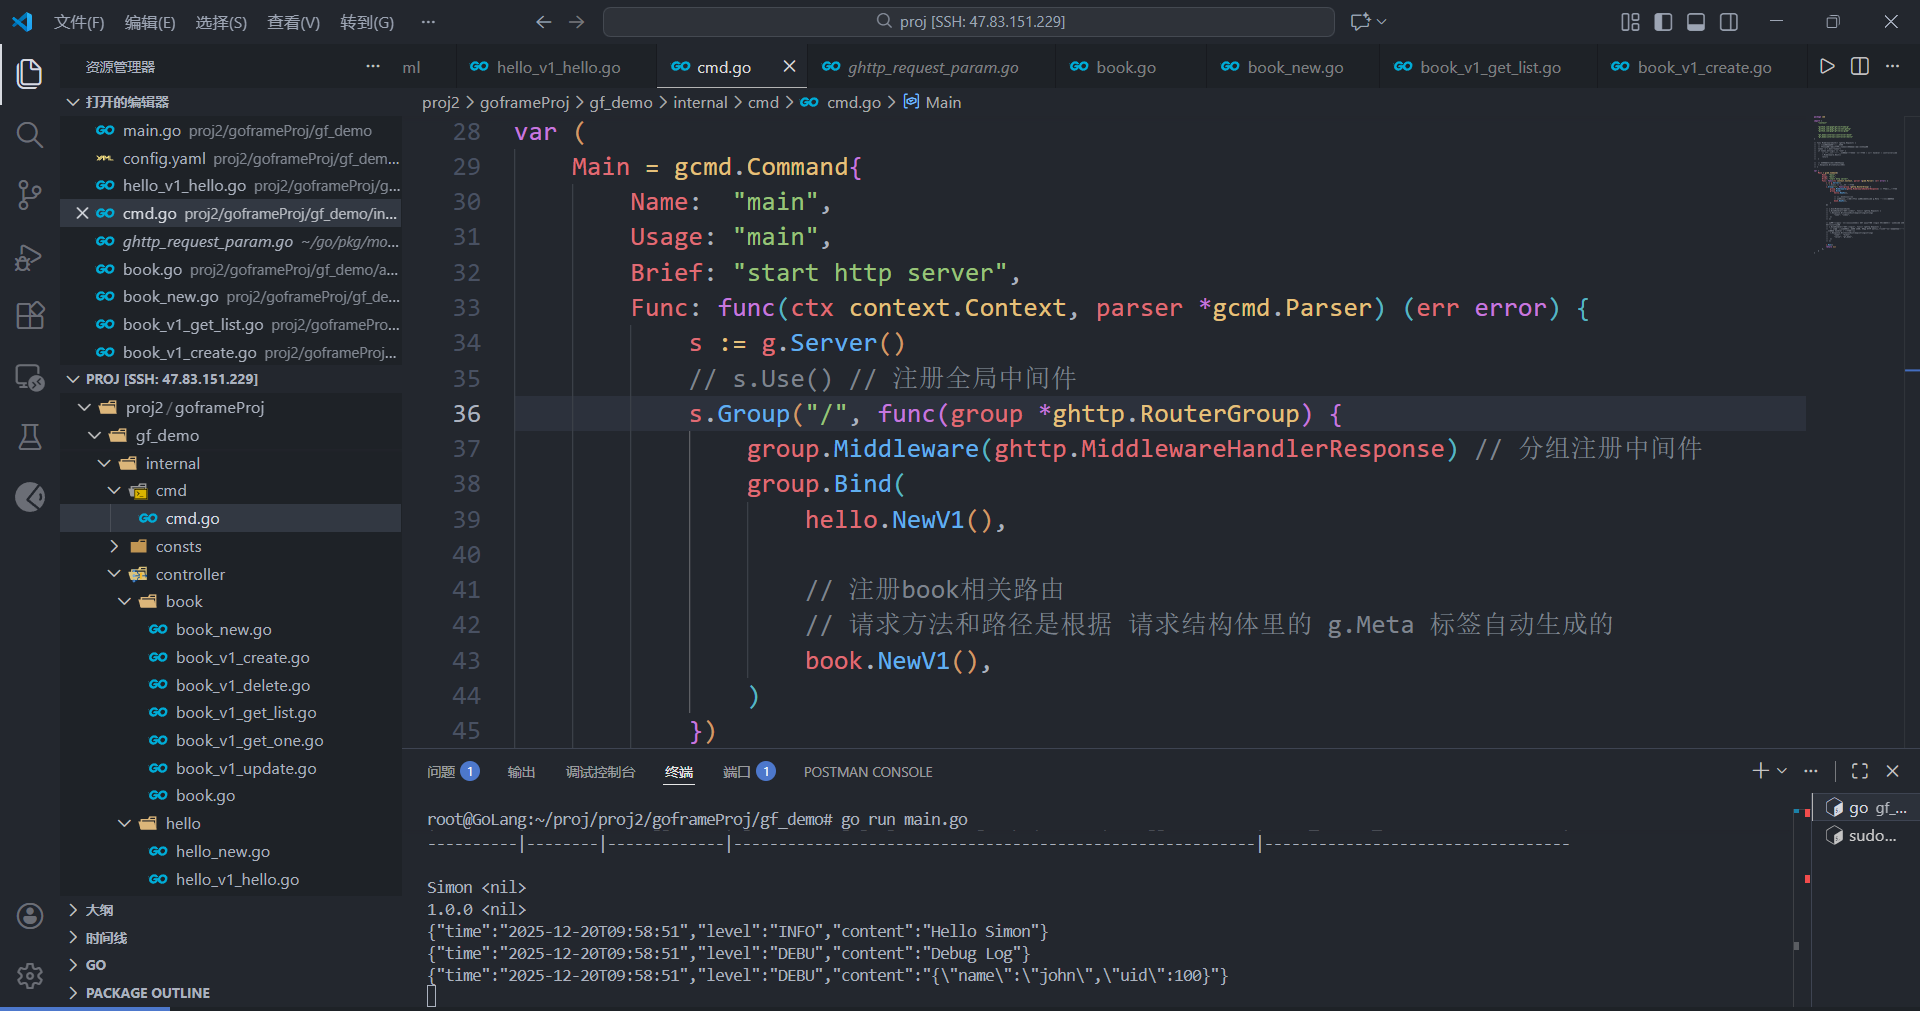1920x1011 pixels.
Task: Click the editor minimap
Action: click(1857, 184)
